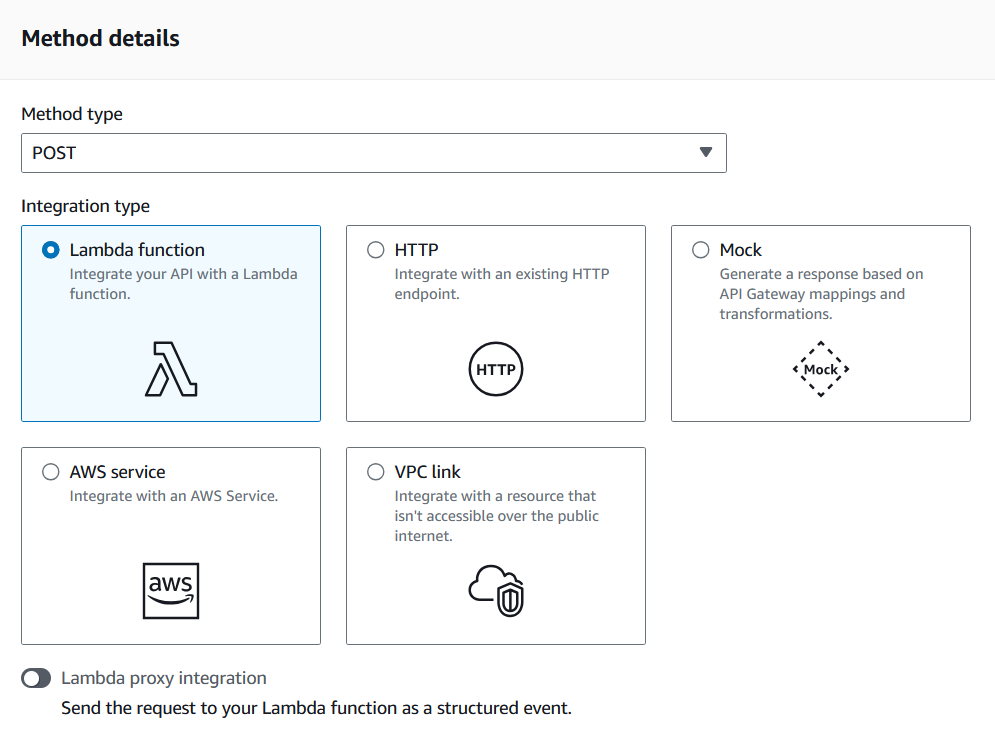The height and width of the screenshot is (732, 995).
Task: Click the Method details heading
Action: tap(100, 39)
